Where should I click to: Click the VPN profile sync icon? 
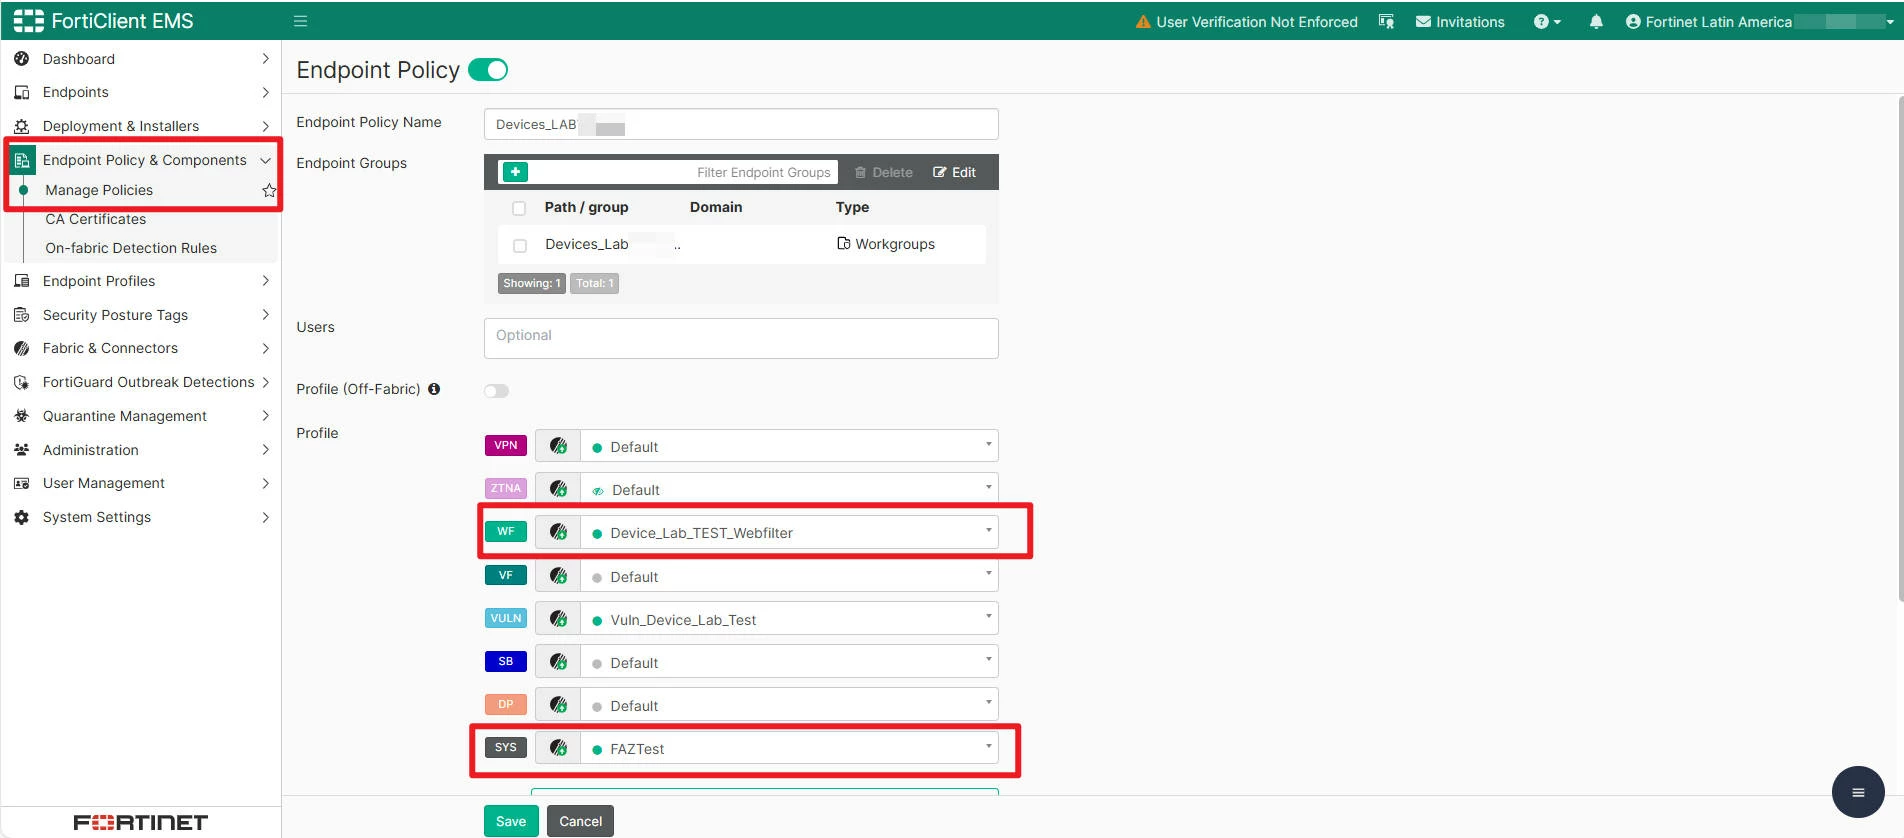[558, 446]
